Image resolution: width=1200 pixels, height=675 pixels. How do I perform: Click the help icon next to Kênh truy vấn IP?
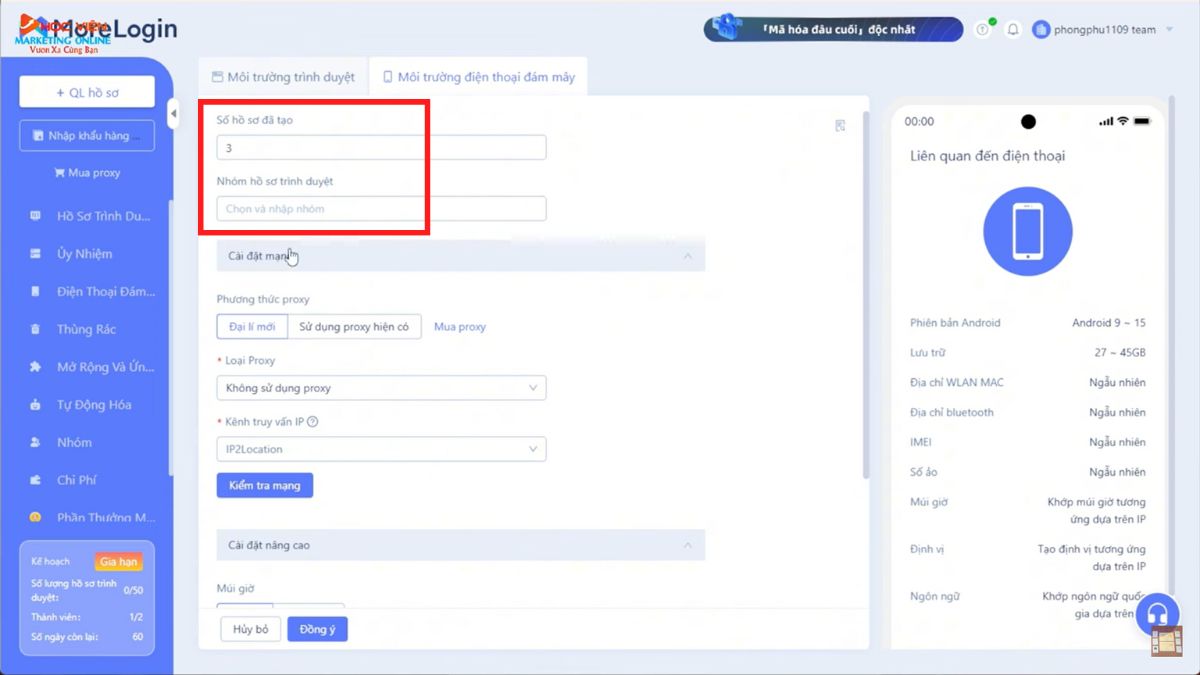click(313, 422)
